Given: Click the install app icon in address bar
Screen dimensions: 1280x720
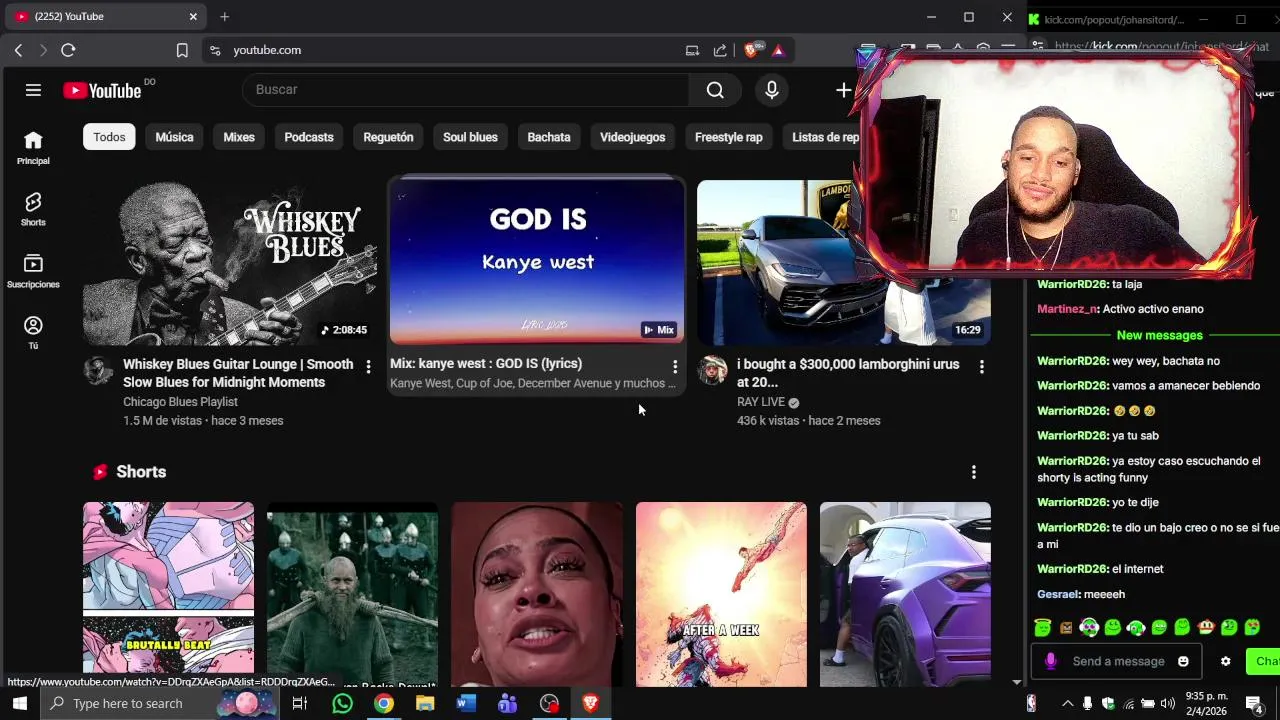Looking at the screenshot, I should tap(692, 50).
